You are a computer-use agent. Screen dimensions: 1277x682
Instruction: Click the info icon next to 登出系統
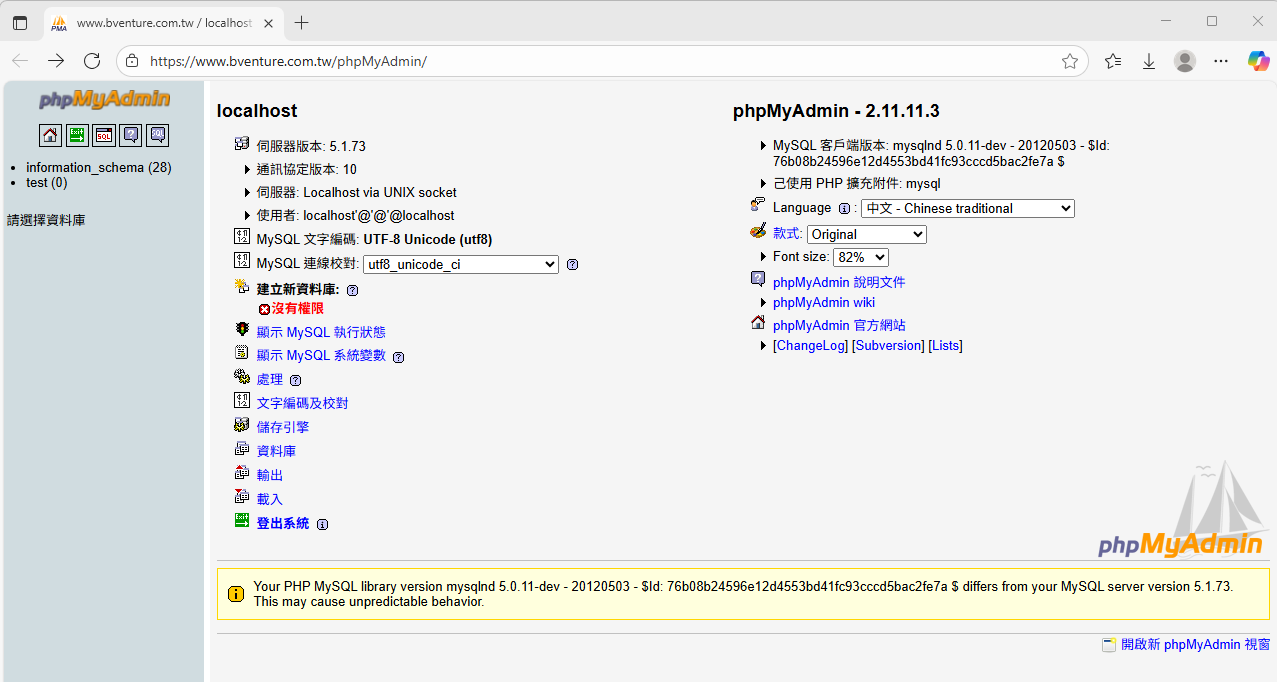point(322,525)
